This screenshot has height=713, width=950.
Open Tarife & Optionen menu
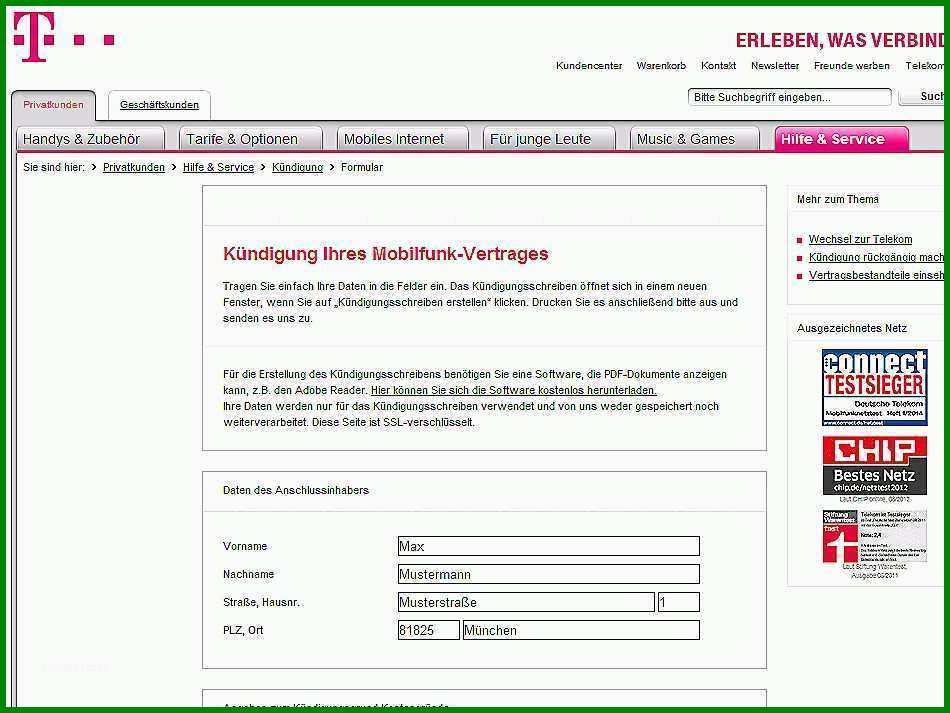tap(251, 139)
